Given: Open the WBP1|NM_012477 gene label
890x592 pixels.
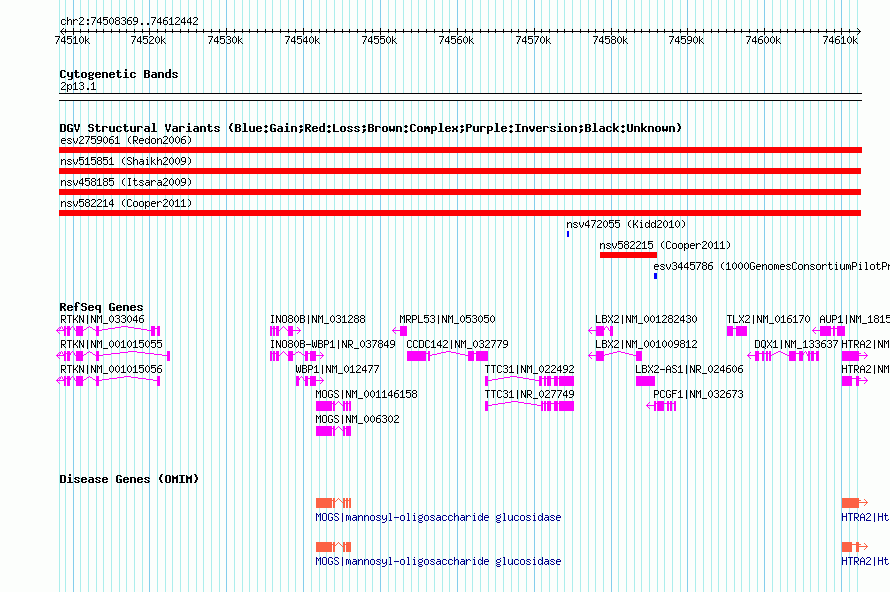Looking at the screenshot, I should click(337, 370).
